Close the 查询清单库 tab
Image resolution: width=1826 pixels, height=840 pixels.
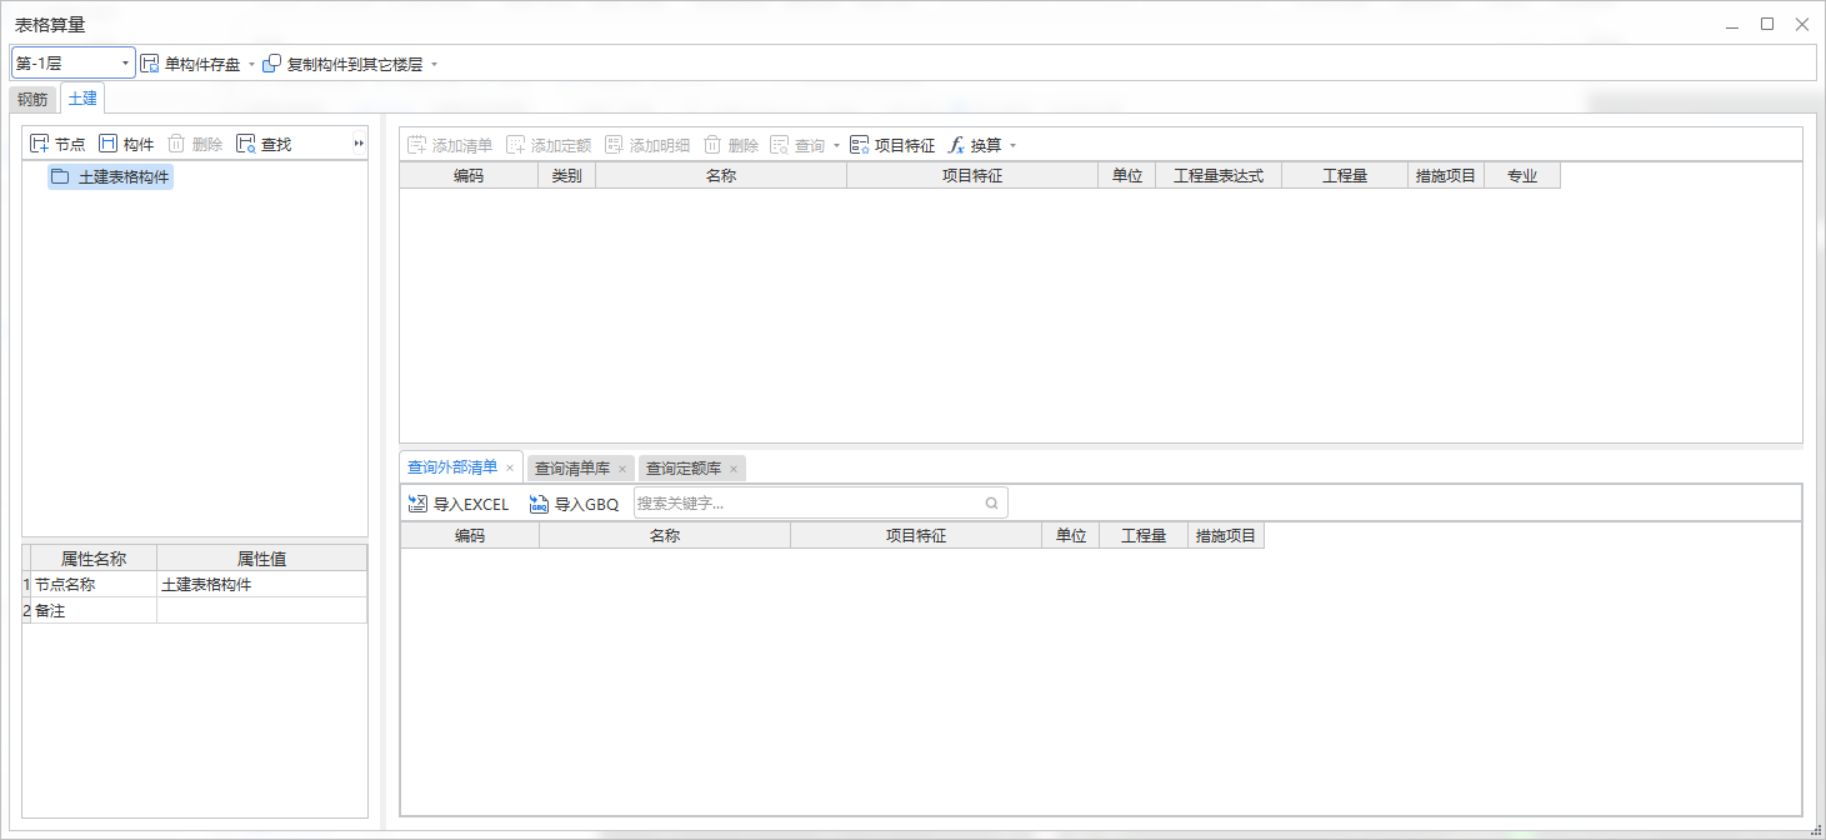click(x=622, y=469)
